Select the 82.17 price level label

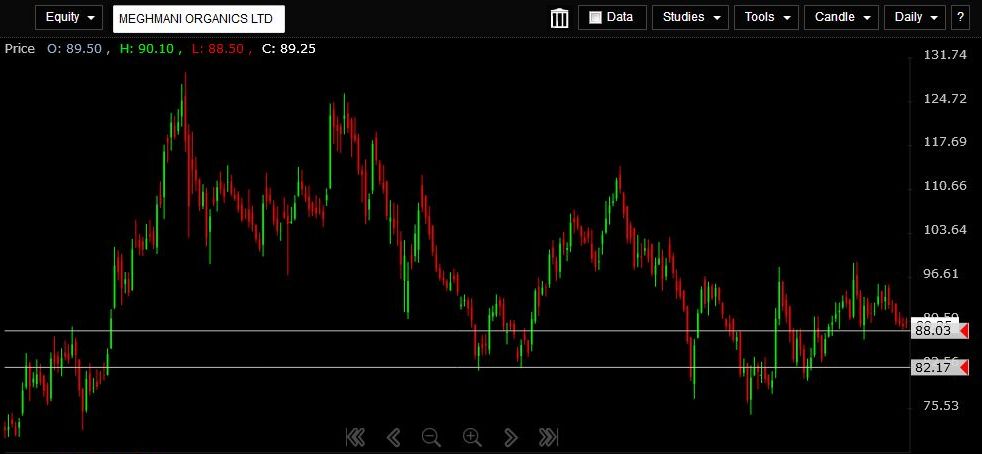[934, 368]
